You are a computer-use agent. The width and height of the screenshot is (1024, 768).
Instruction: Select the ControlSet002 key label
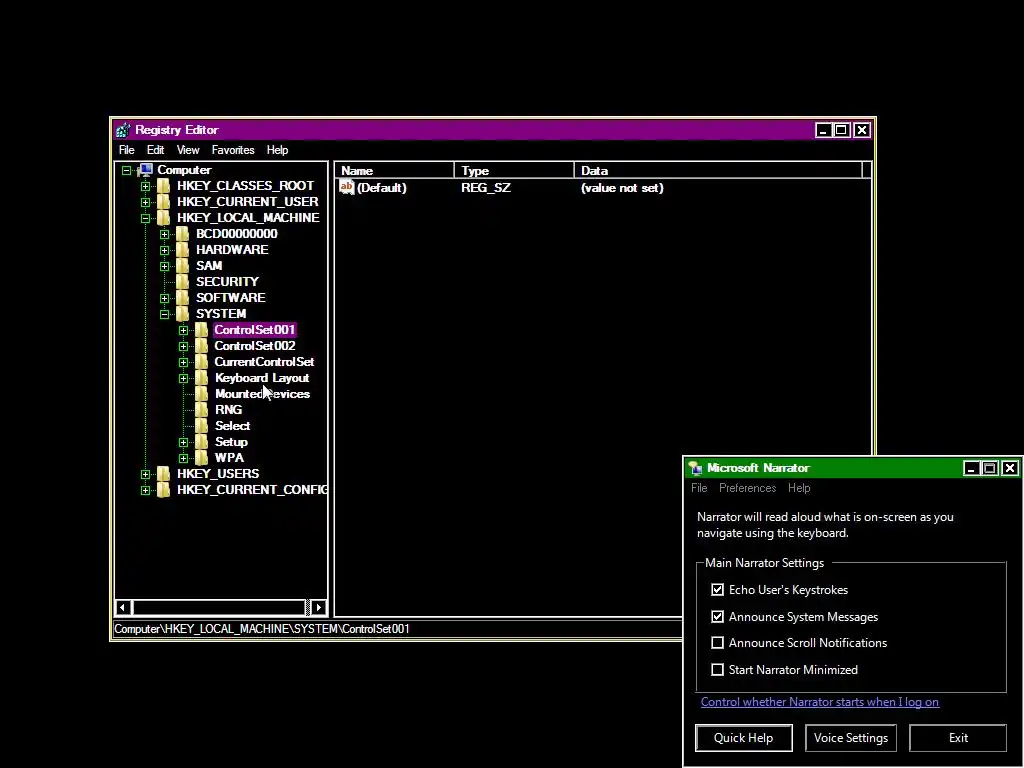click(255, 346)
